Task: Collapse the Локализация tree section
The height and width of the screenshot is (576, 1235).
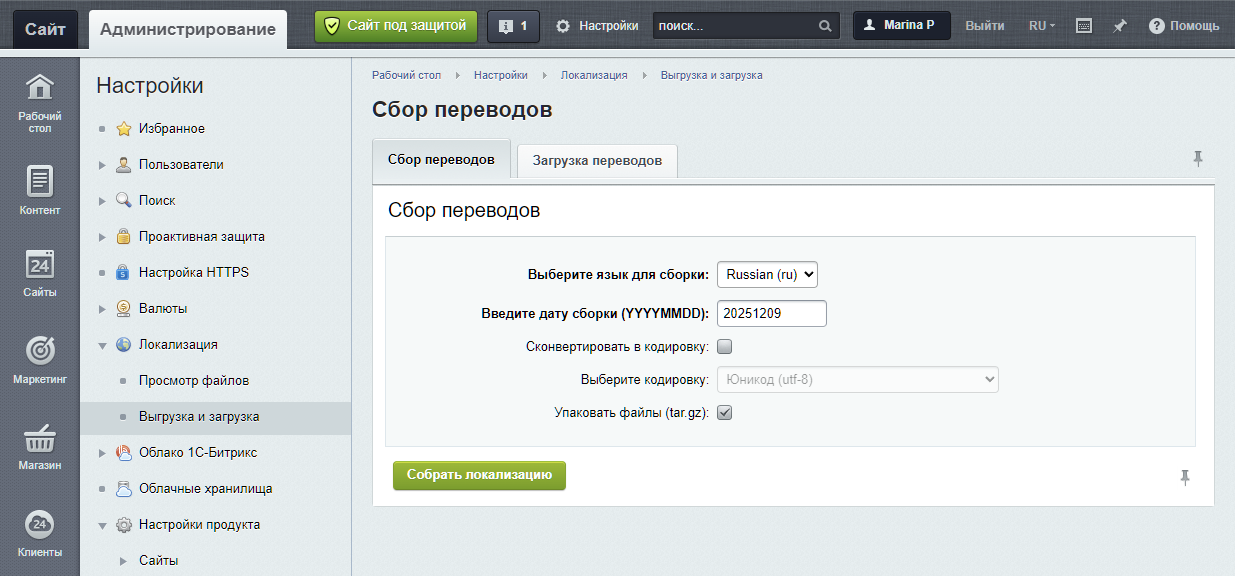Action: [x=102, y=345]
